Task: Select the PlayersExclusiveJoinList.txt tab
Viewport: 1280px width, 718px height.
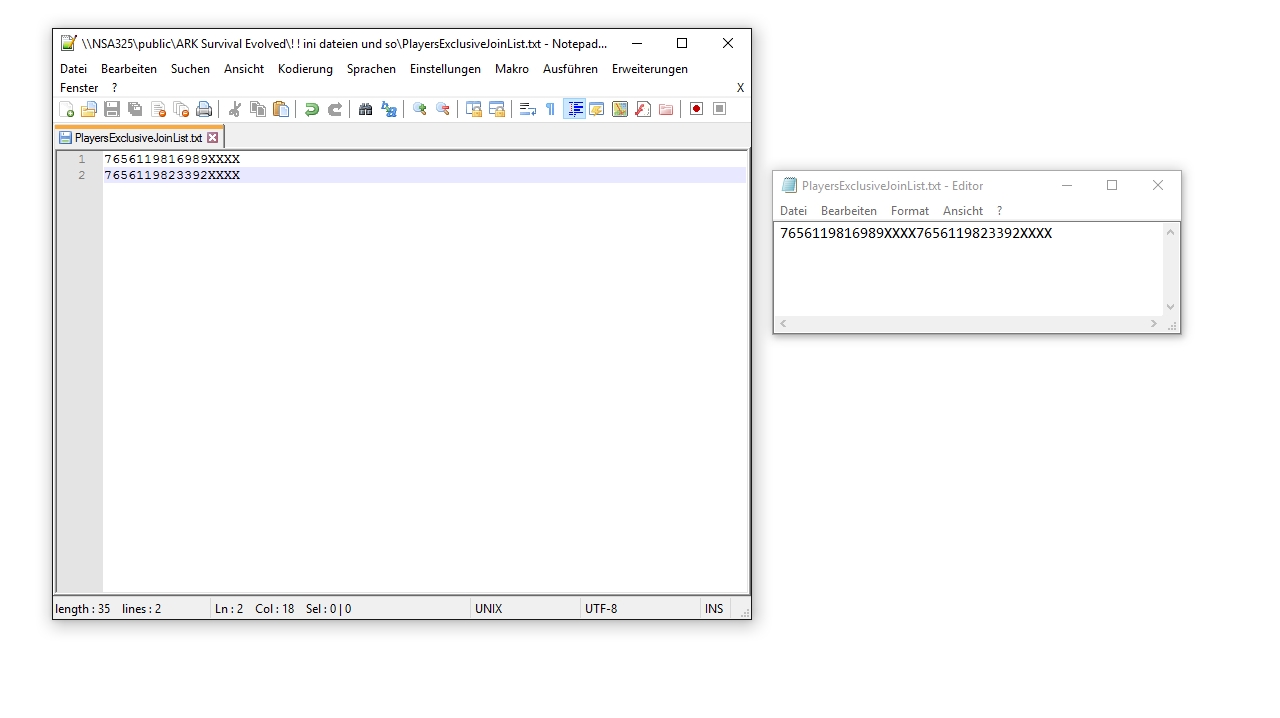Action: pyautogui.click(x=139, y=138)
